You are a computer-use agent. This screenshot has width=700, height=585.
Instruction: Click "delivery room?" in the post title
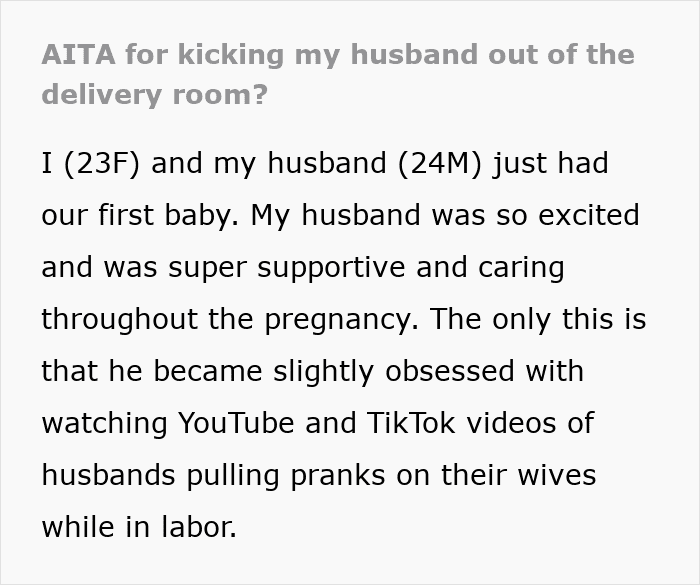point(155,97)
